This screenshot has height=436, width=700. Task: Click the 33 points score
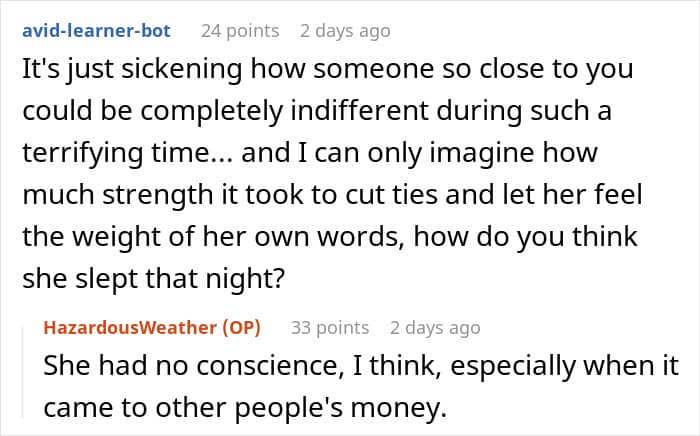330,327
